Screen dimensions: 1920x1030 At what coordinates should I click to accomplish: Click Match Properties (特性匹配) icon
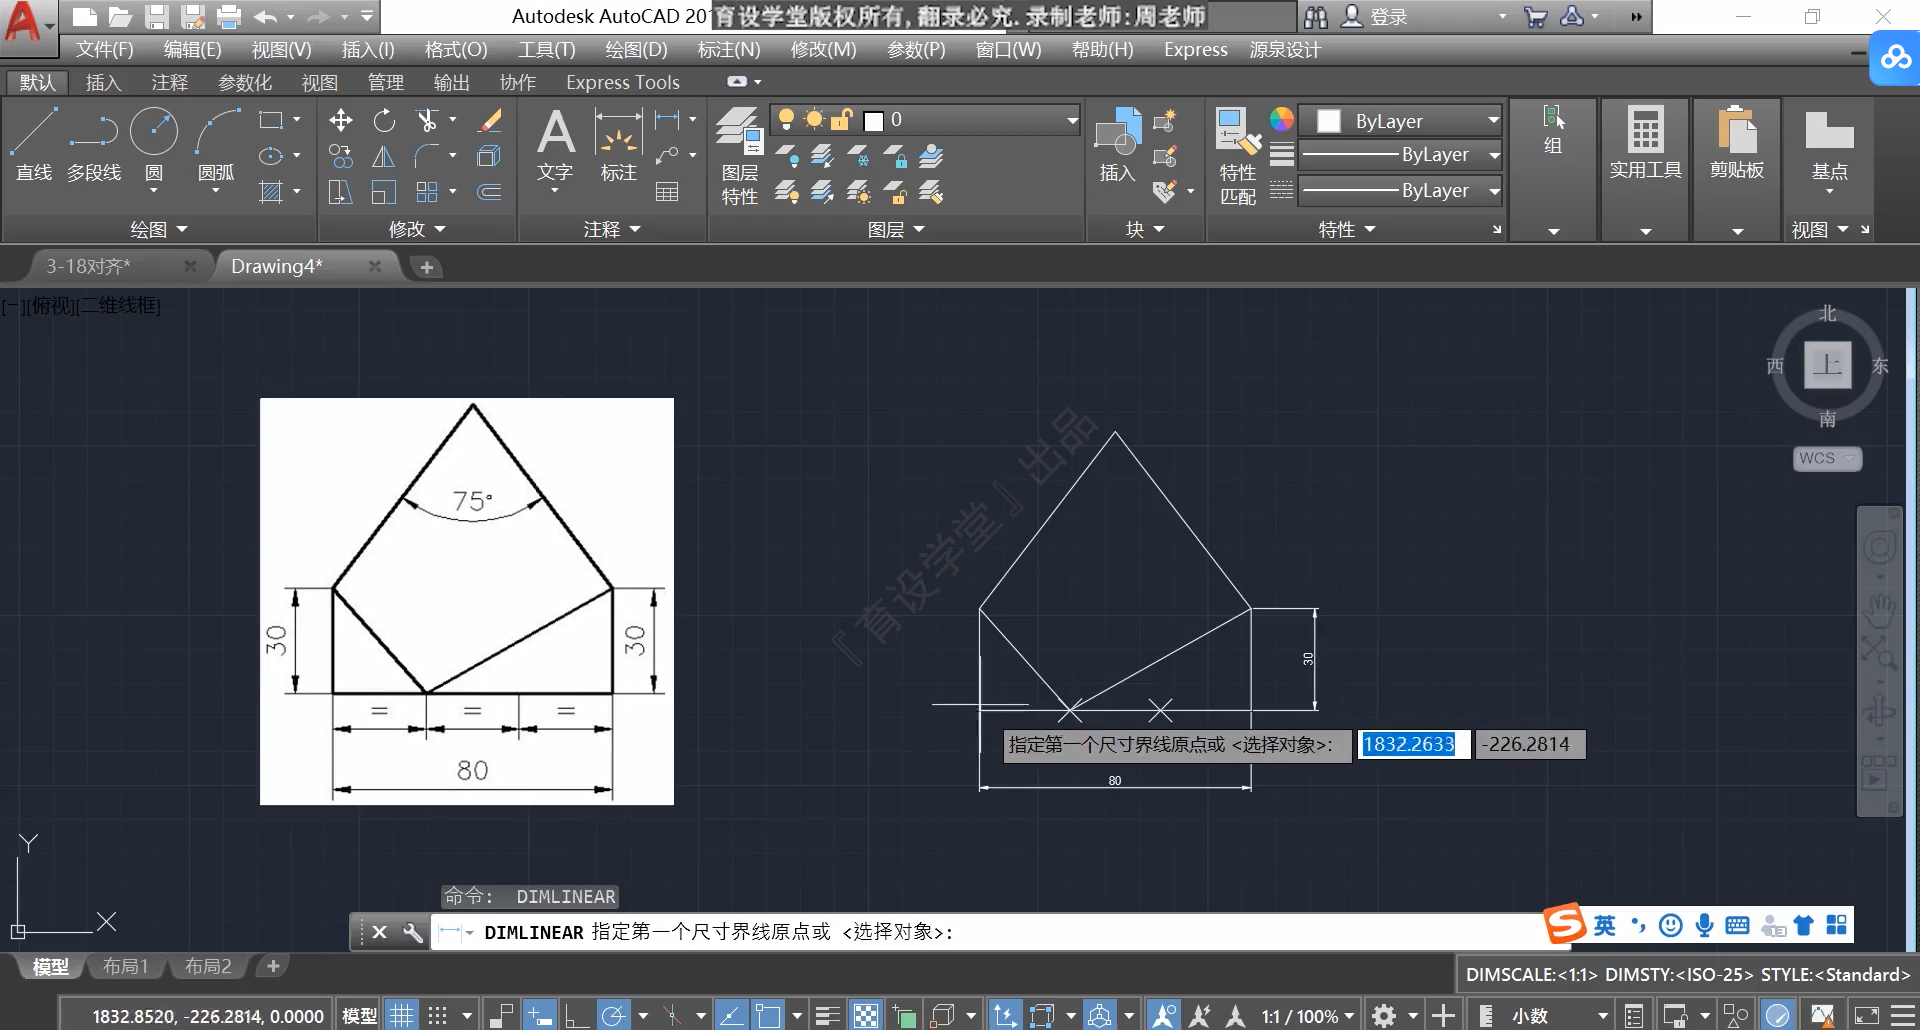1238,156
